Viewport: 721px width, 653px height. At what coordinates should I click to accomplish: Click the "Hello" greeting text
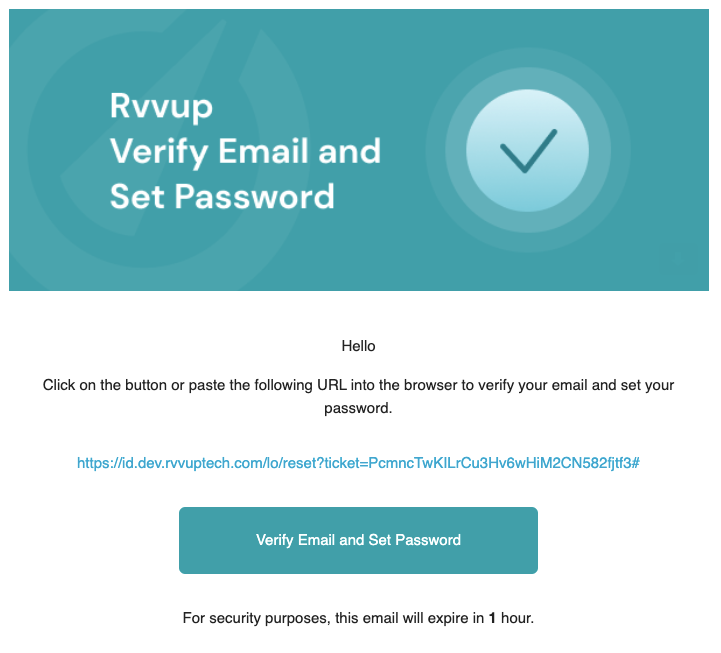(358, 346)
